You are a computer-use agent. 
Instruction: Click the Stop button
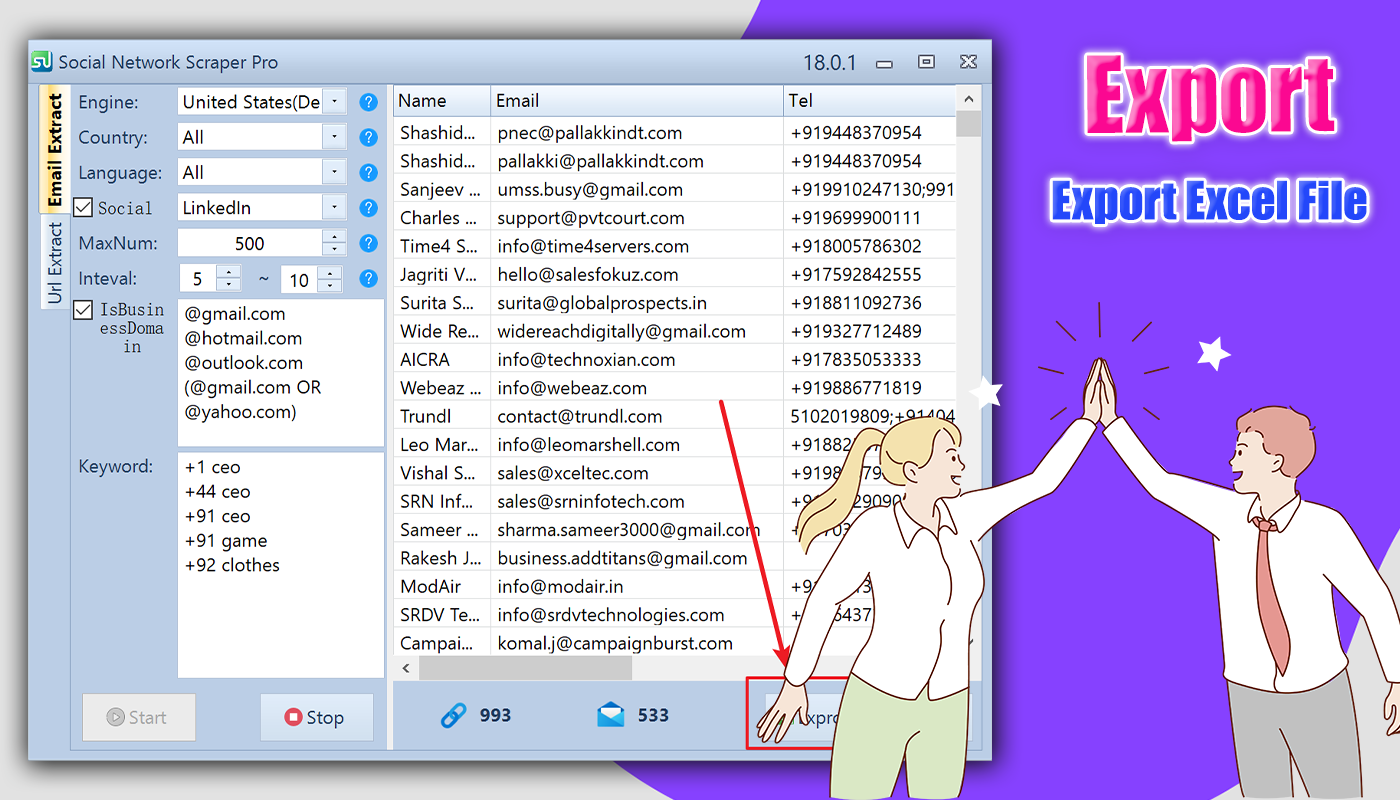click(x=316, y=717)
